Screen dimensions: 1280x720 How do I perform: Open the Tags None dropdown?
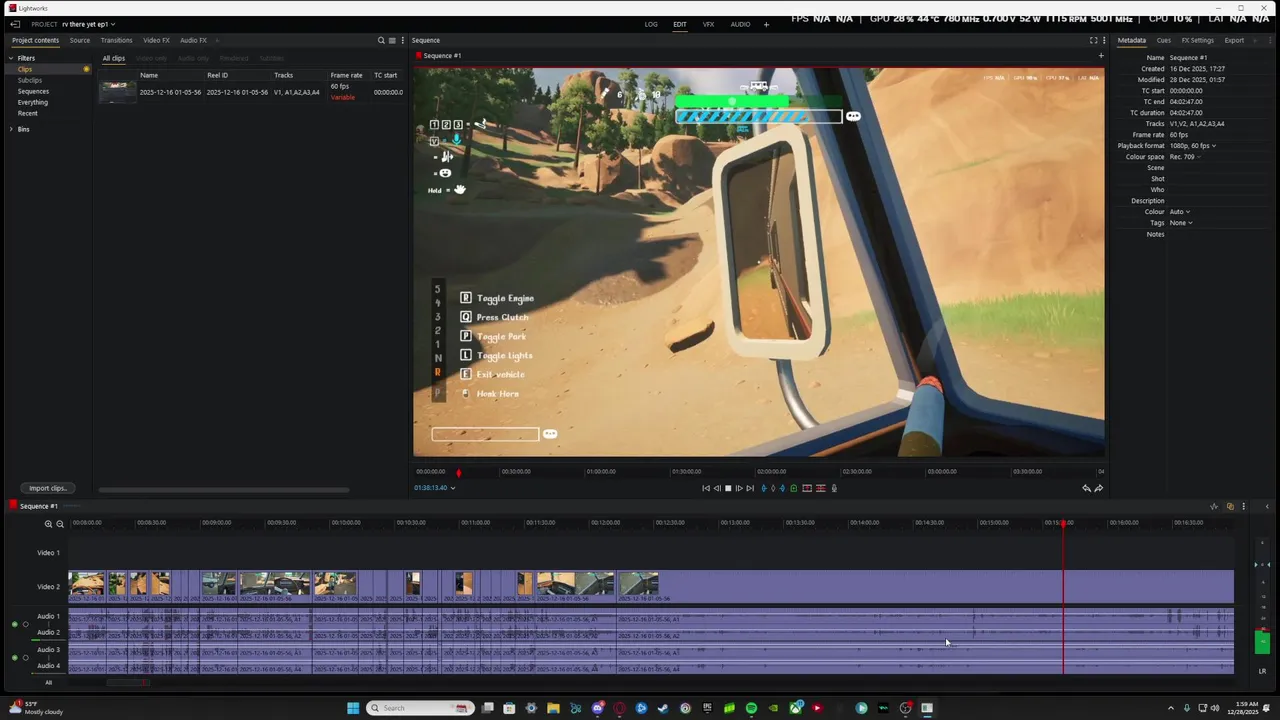pyautogui.click(x=1181, y=223)
